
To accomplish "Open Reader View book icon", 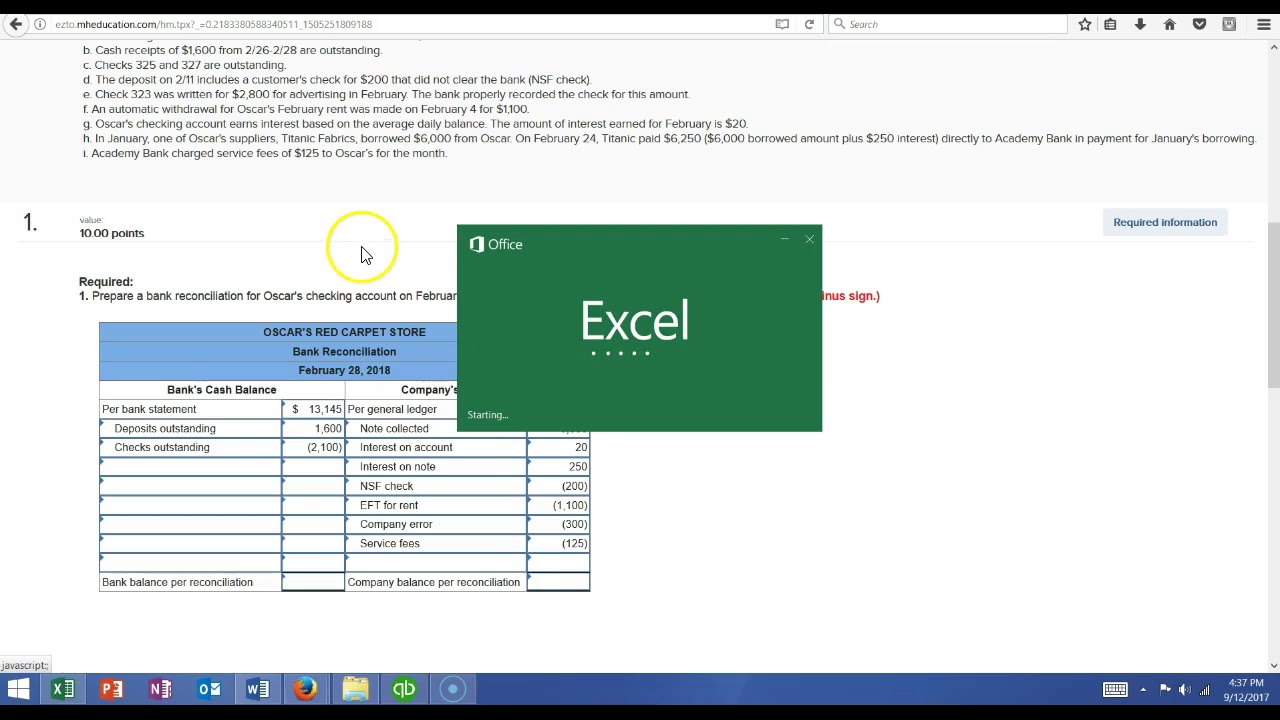I will (x=782, y=24).
